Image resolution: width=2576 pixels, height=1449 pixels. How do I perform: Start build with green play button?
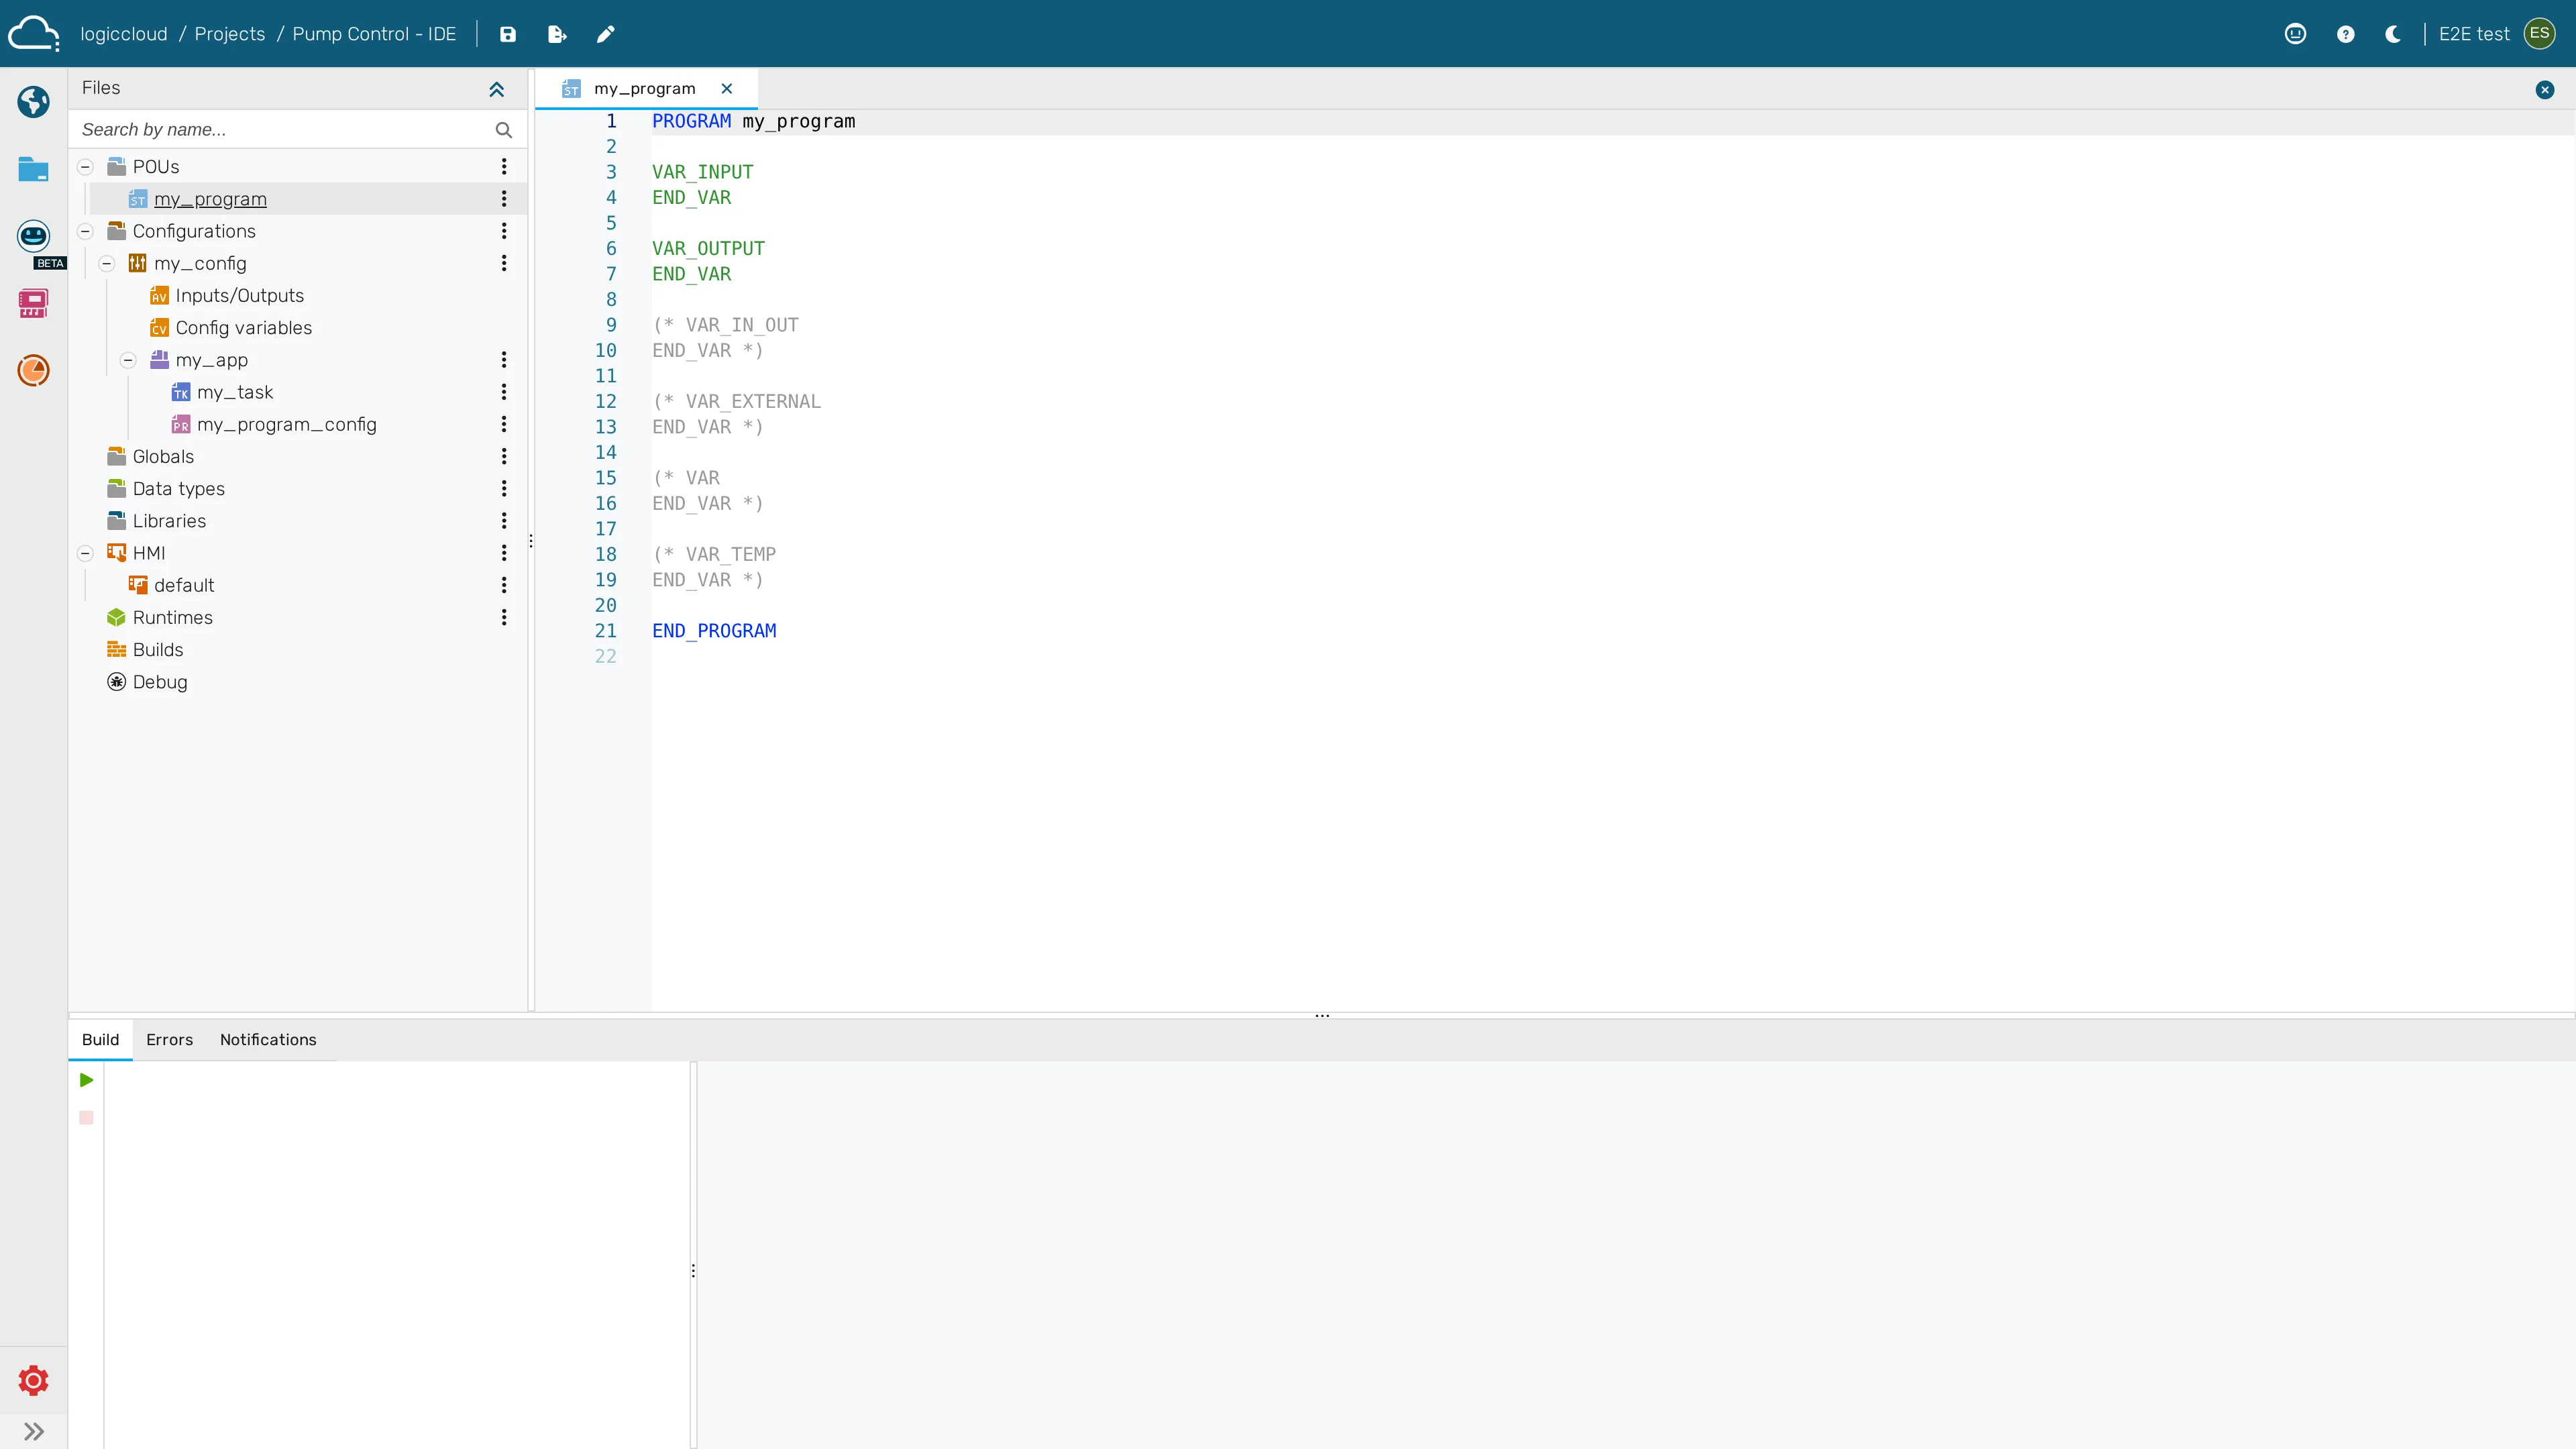click(86, 1080)
